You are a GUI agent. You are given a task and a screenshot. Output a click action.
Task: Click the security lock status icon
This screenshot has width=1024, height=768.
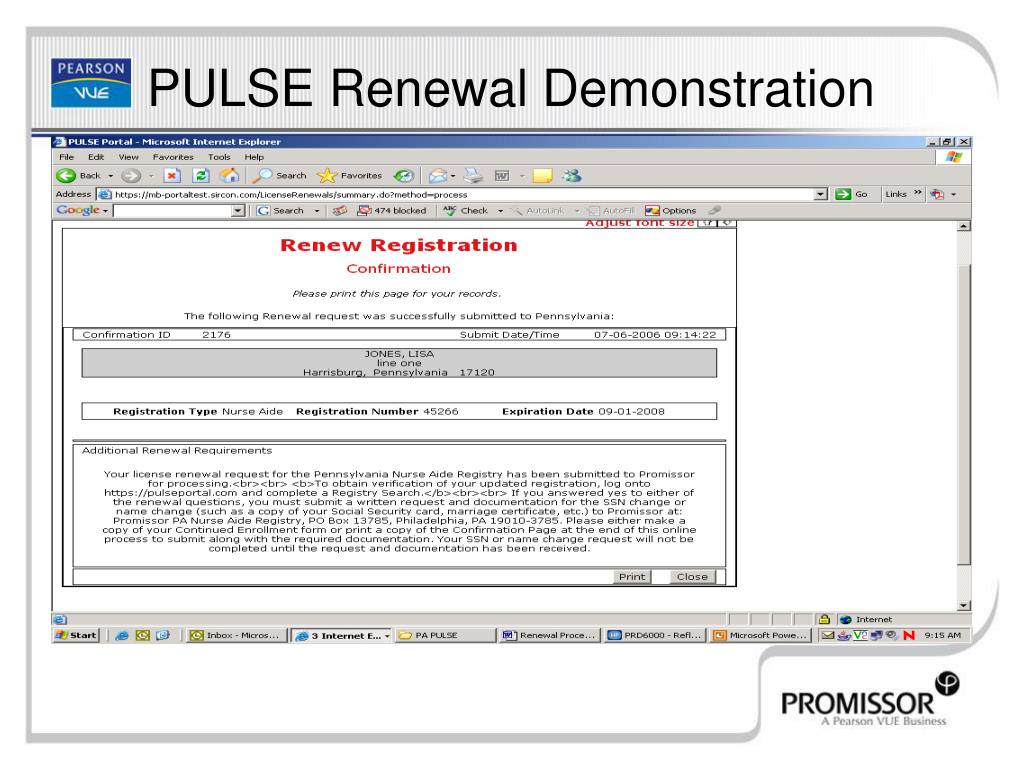tap(824, 619)
